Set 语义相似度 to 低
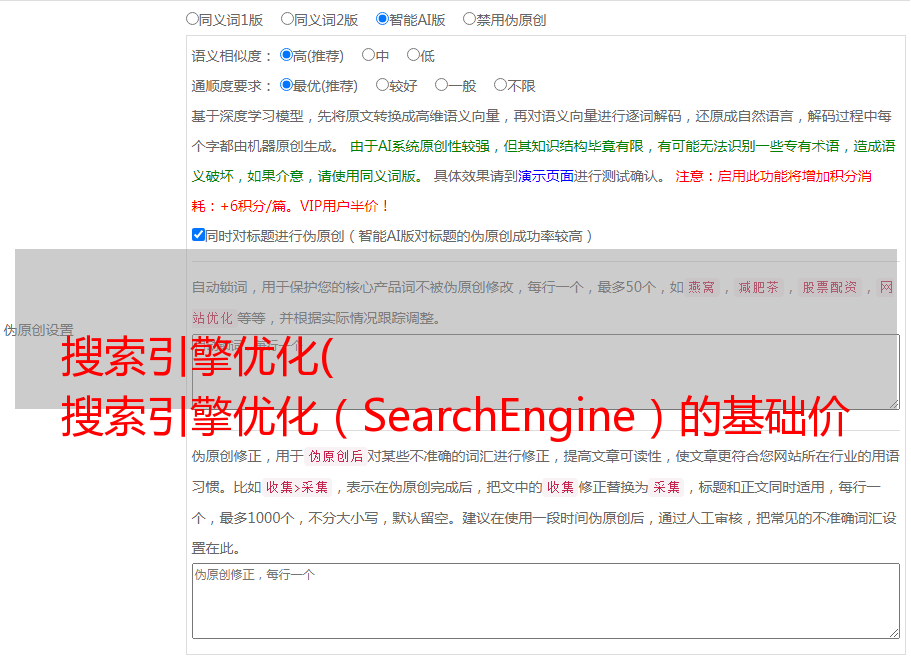The image size is (911, 658). 414,56
